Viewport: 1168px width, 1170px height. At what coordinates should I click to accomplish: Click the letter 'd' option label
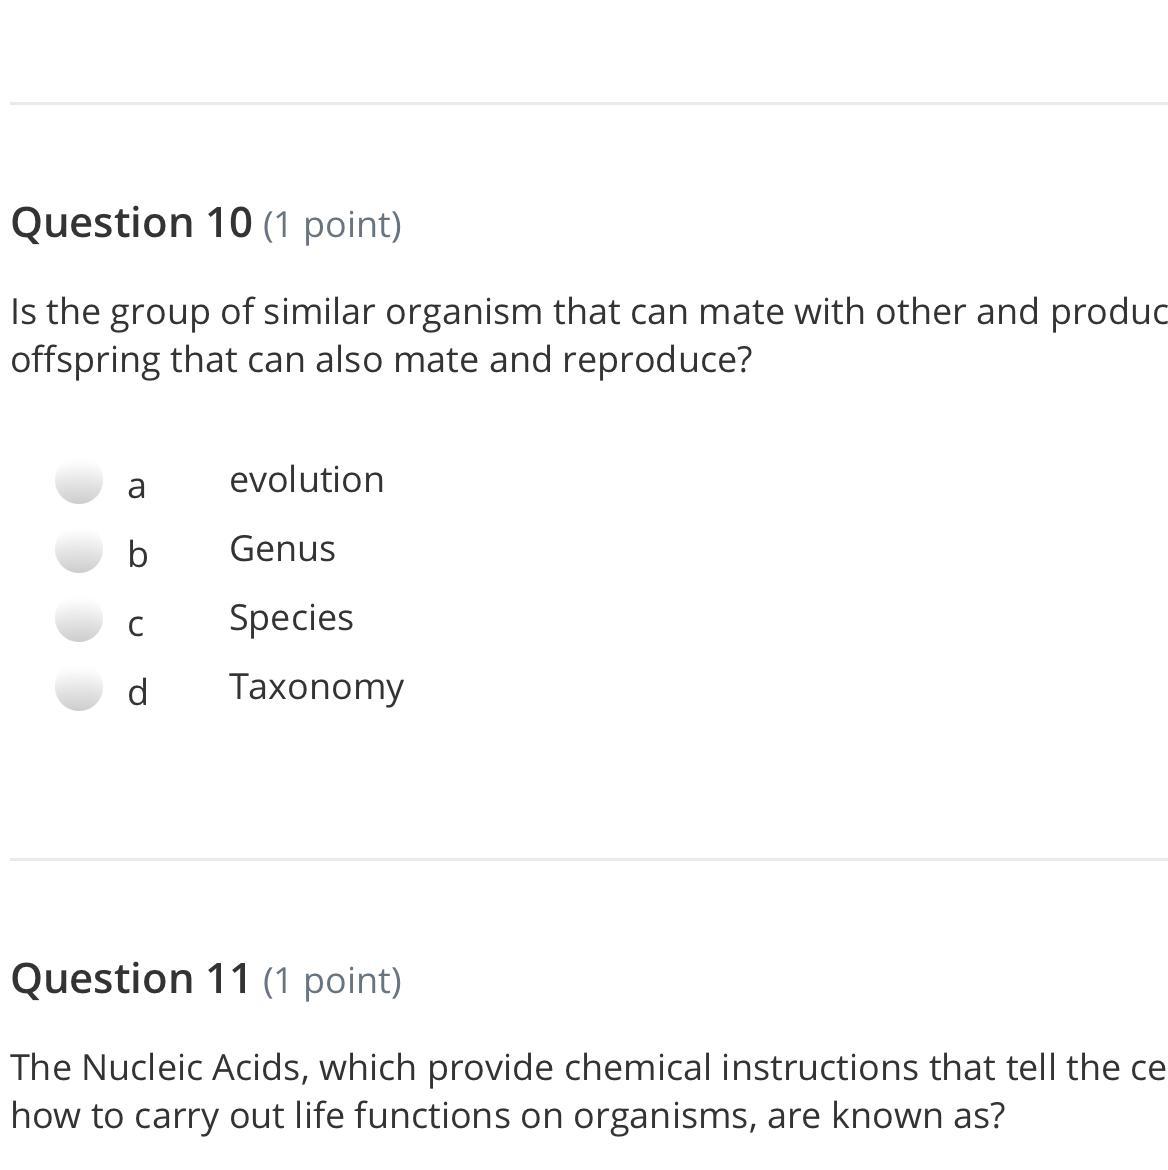137,692
